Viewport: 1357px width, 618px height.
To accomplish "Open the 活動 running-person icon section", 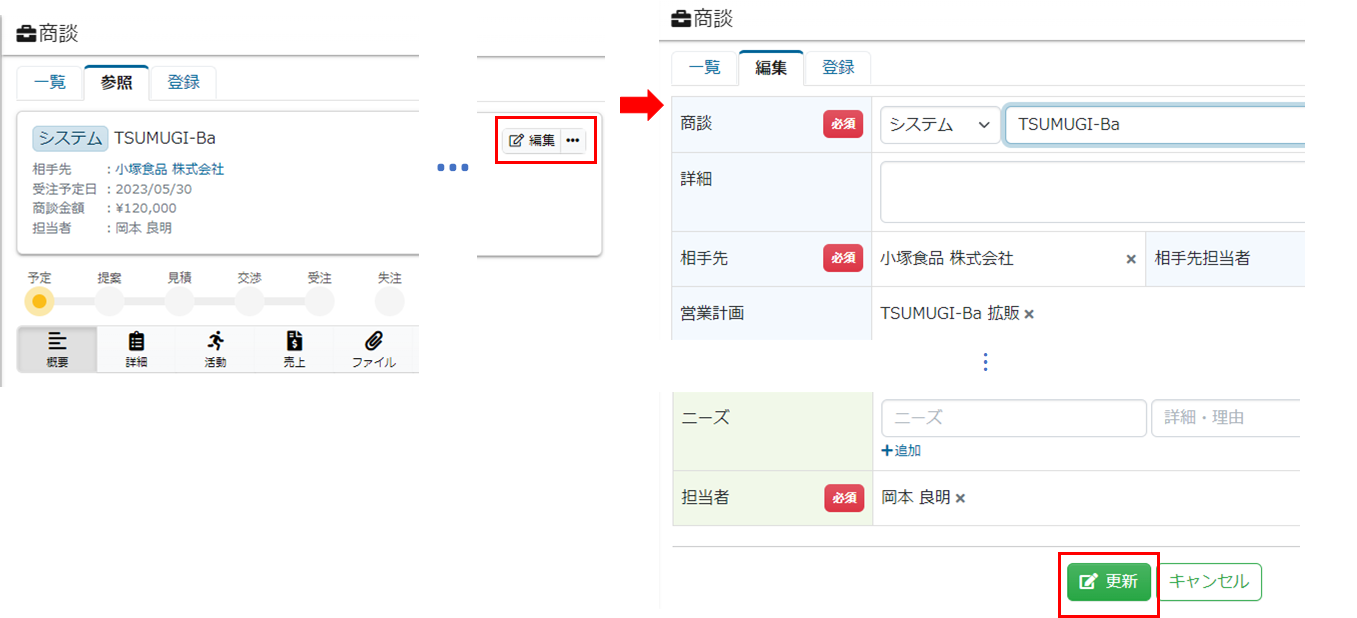I will [x=215, y=350].
